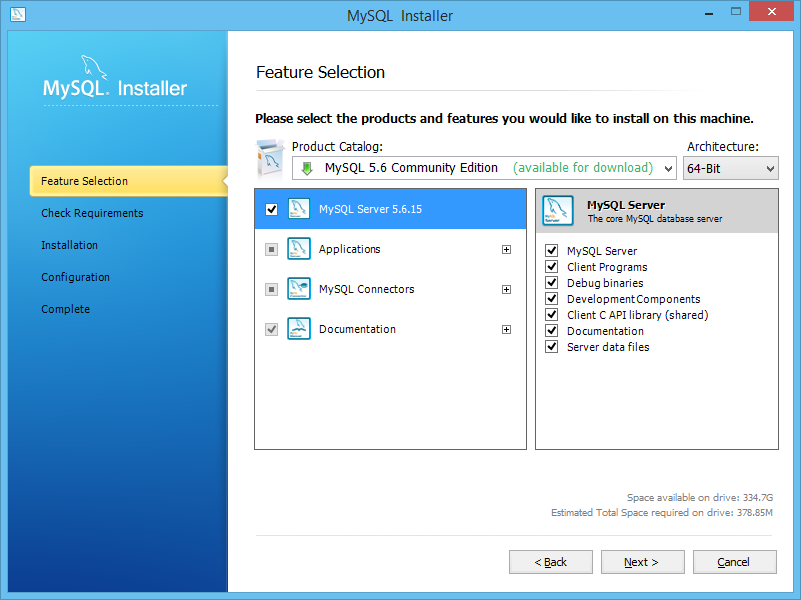801x600 pixels.
Task: Select the Applications row label
Action: (349, 249)
